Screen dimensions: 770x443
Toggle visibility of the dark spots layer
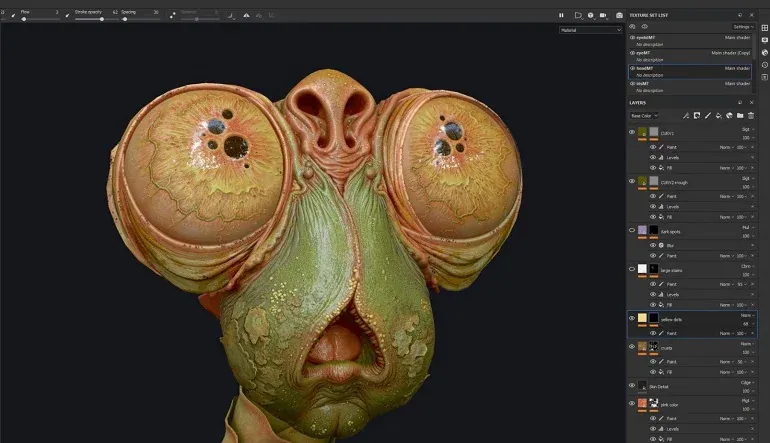(632, 230)
